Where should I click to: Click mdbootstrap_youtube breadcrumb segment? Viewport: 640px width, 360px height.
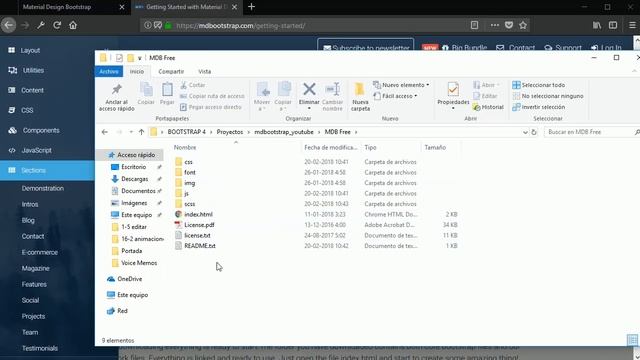point(284,132)
